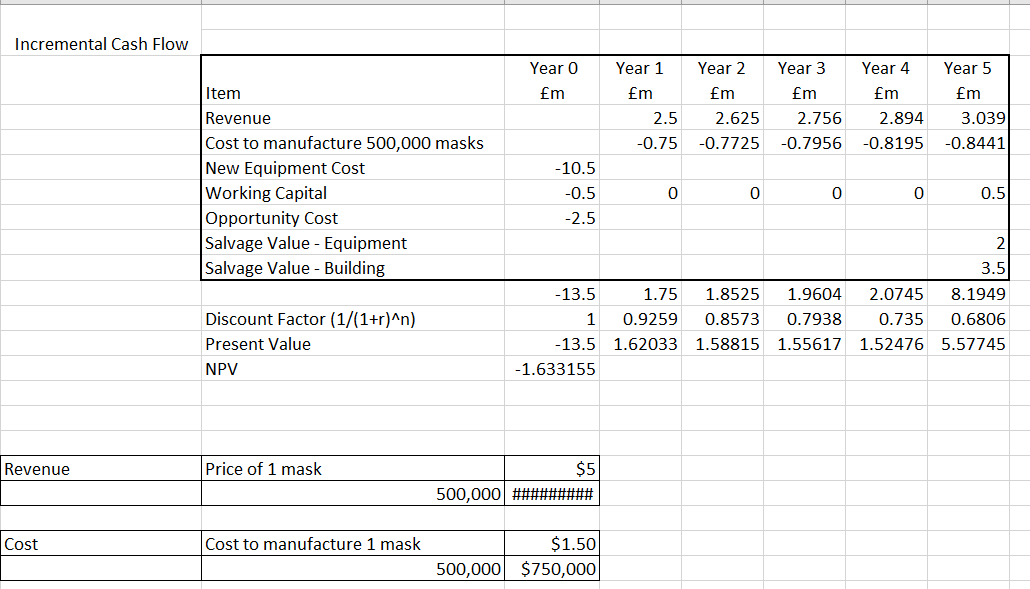1030x589 pixels.
Task: Select discount factor 0.8573
Action: (723, 318)
